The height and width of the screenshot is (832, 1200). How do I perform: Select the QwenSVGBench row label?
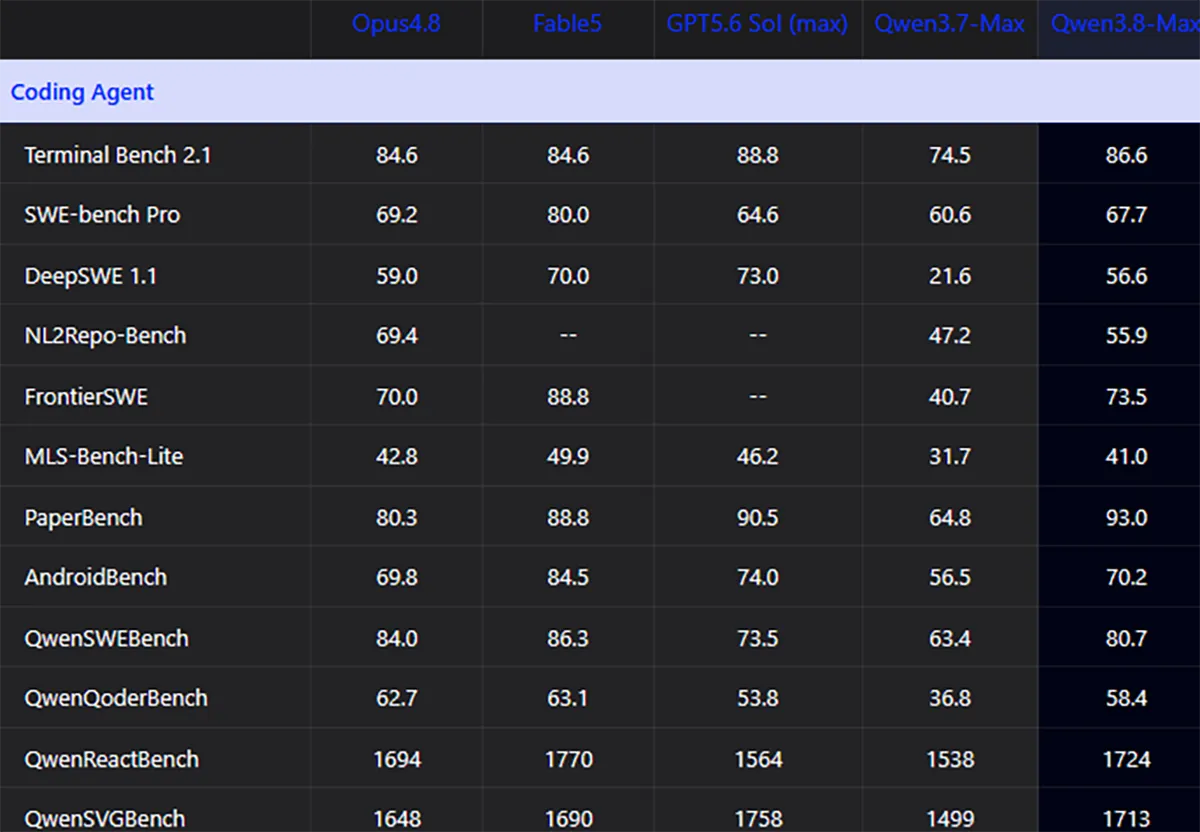click(x=105, y=819)
